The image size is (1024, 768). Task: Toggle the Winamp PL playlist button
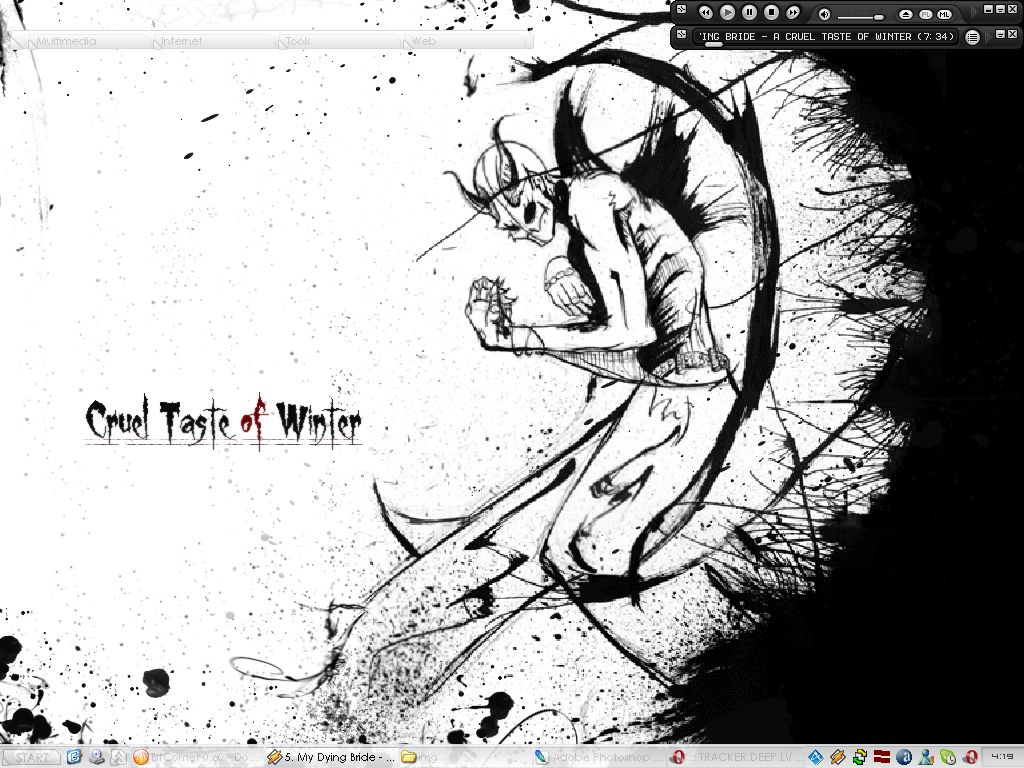pos(925,14)
